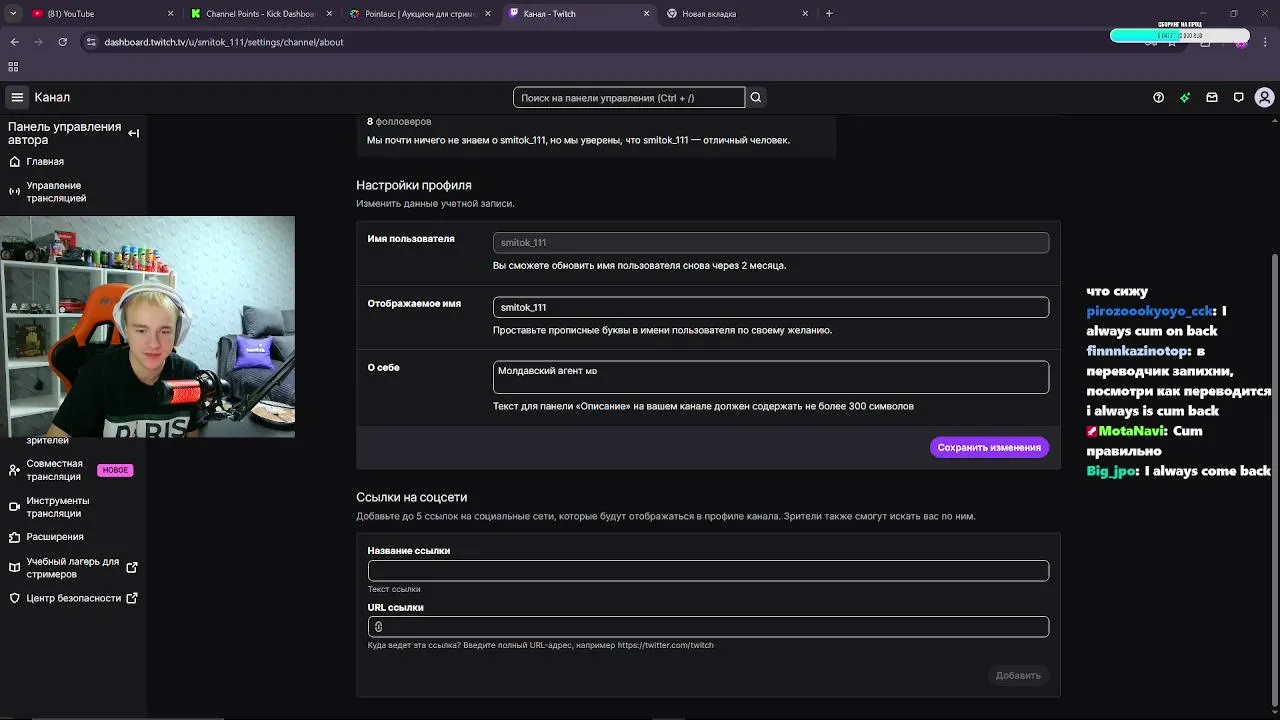Click the Ссылки на соцсети heading

[411, 497]
